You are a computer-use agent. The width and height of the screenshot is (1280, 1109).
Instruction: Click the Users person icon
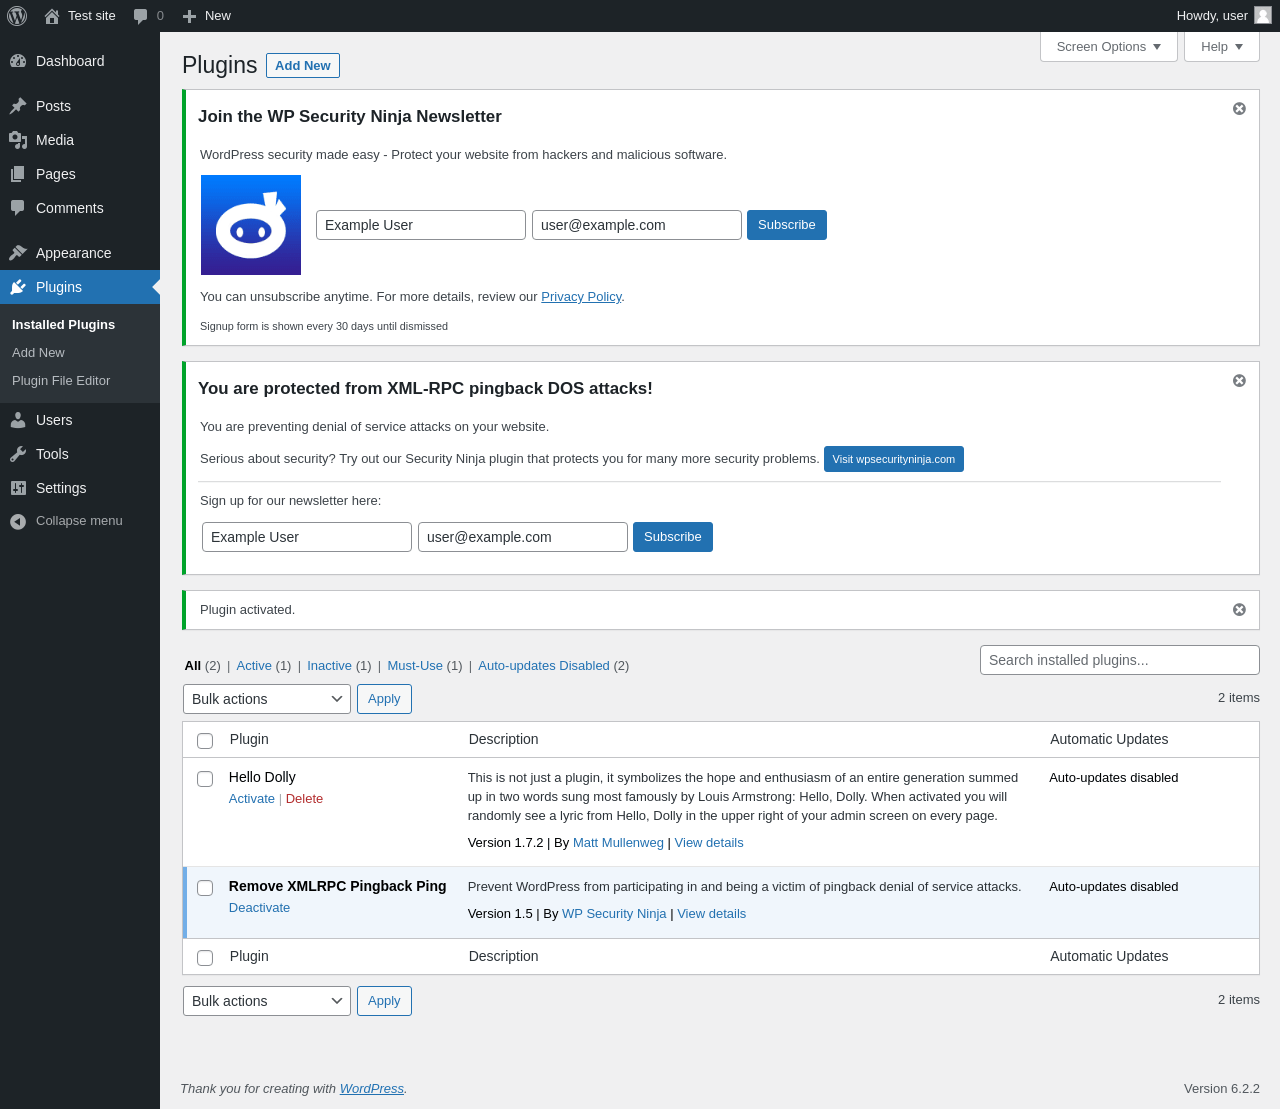(x=18, y=420)
